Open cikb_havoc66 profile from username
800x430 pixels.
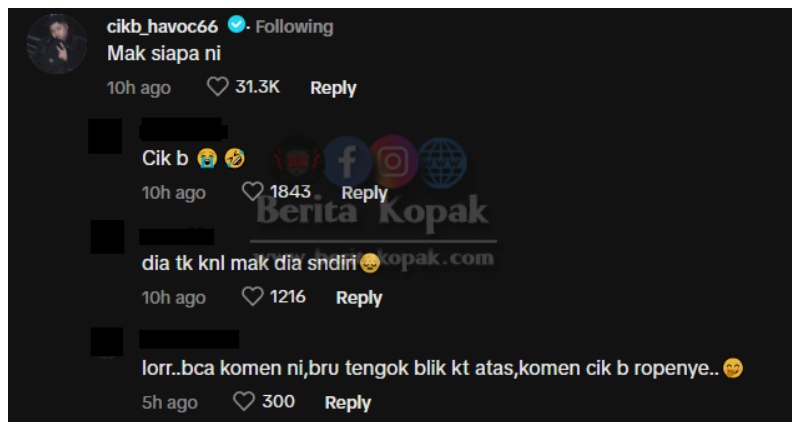point(162,26)
